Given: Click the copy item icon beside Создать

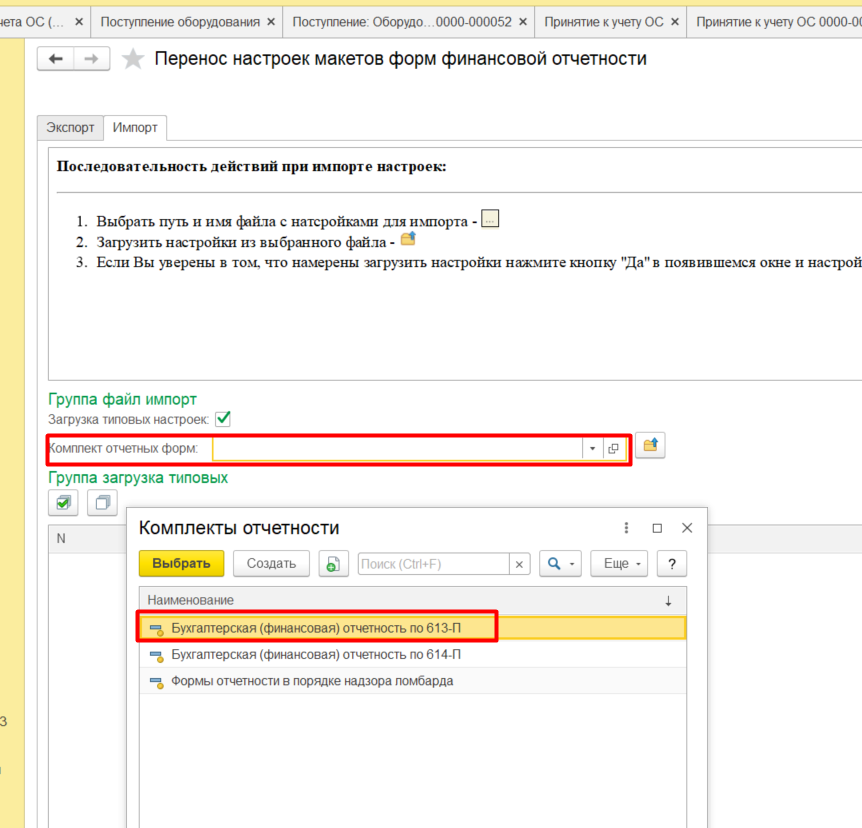Looking at the screenshot, I should click(x=333, y=564).
